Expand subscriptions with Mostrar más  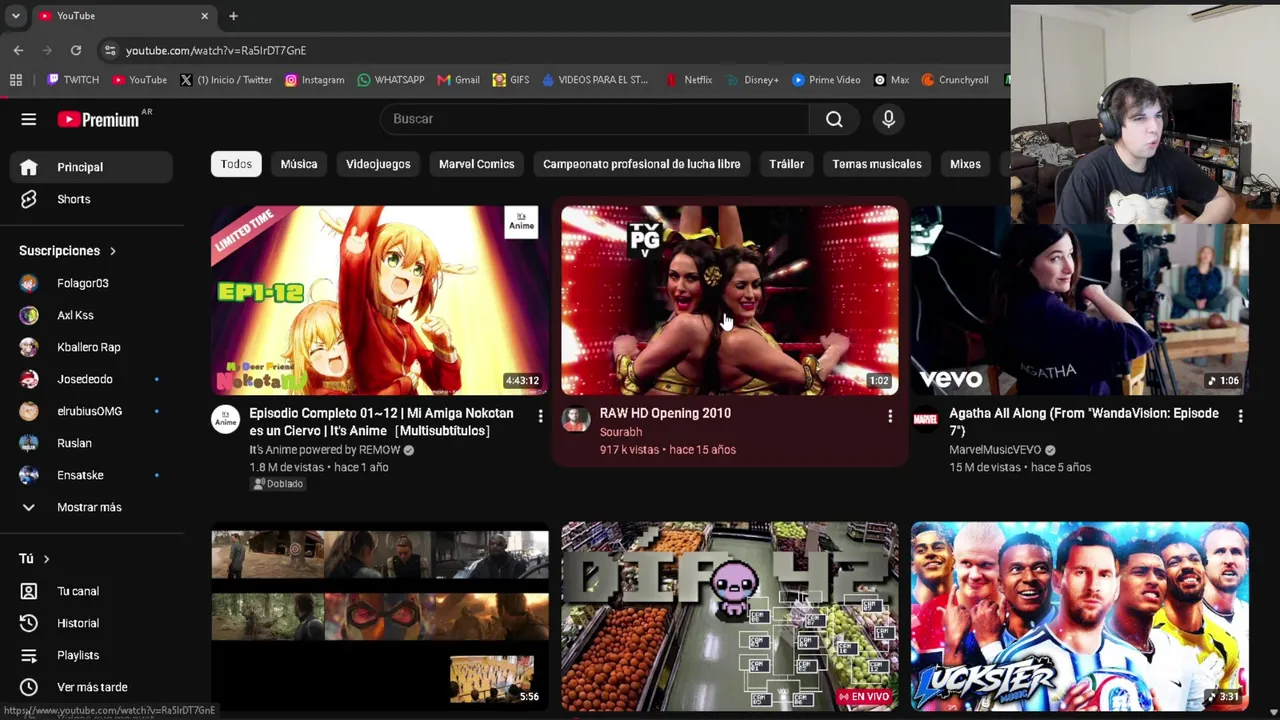click(90, 507)
